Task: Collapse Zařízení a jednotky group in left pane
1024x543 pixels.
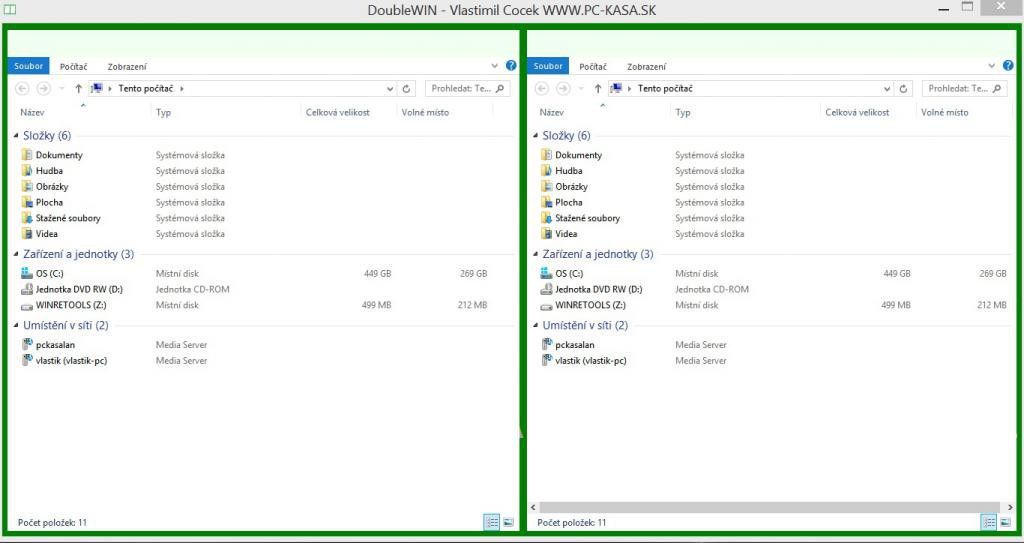Action: [x=16, y=254]
